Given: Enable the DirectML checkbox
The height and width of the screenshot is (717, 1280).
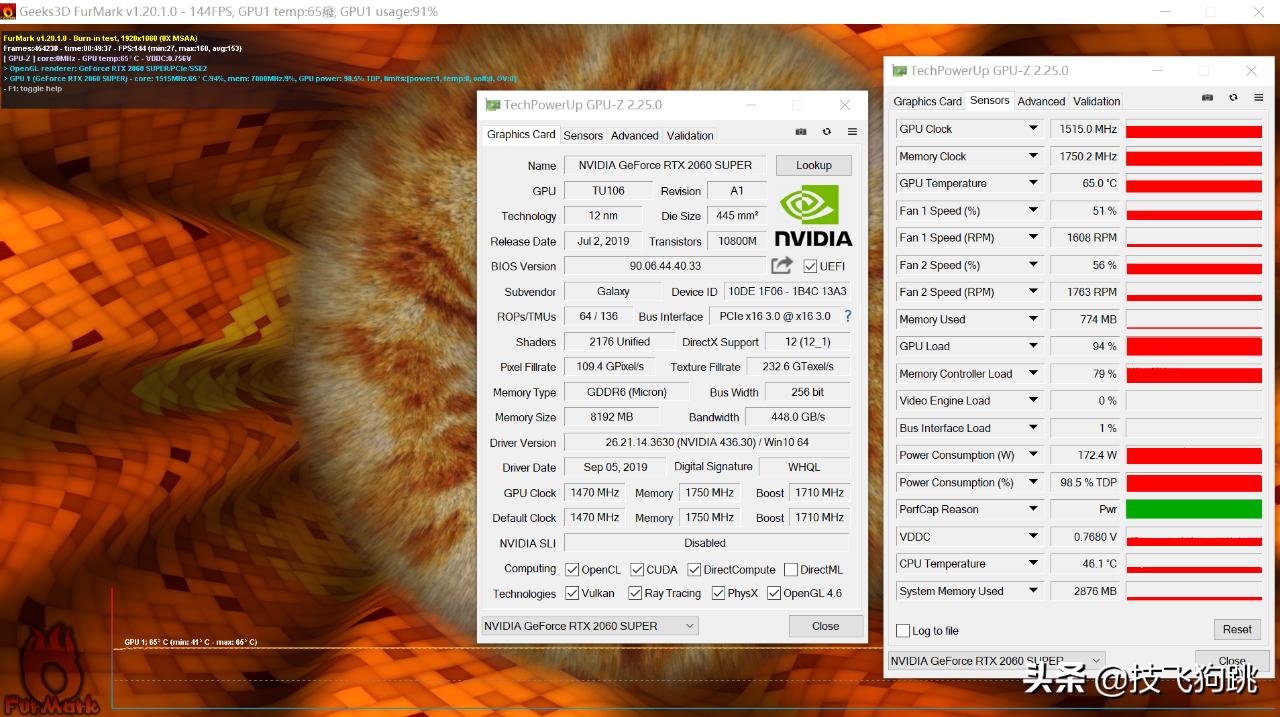Looking at the screenshot, I should coord(791,570).
